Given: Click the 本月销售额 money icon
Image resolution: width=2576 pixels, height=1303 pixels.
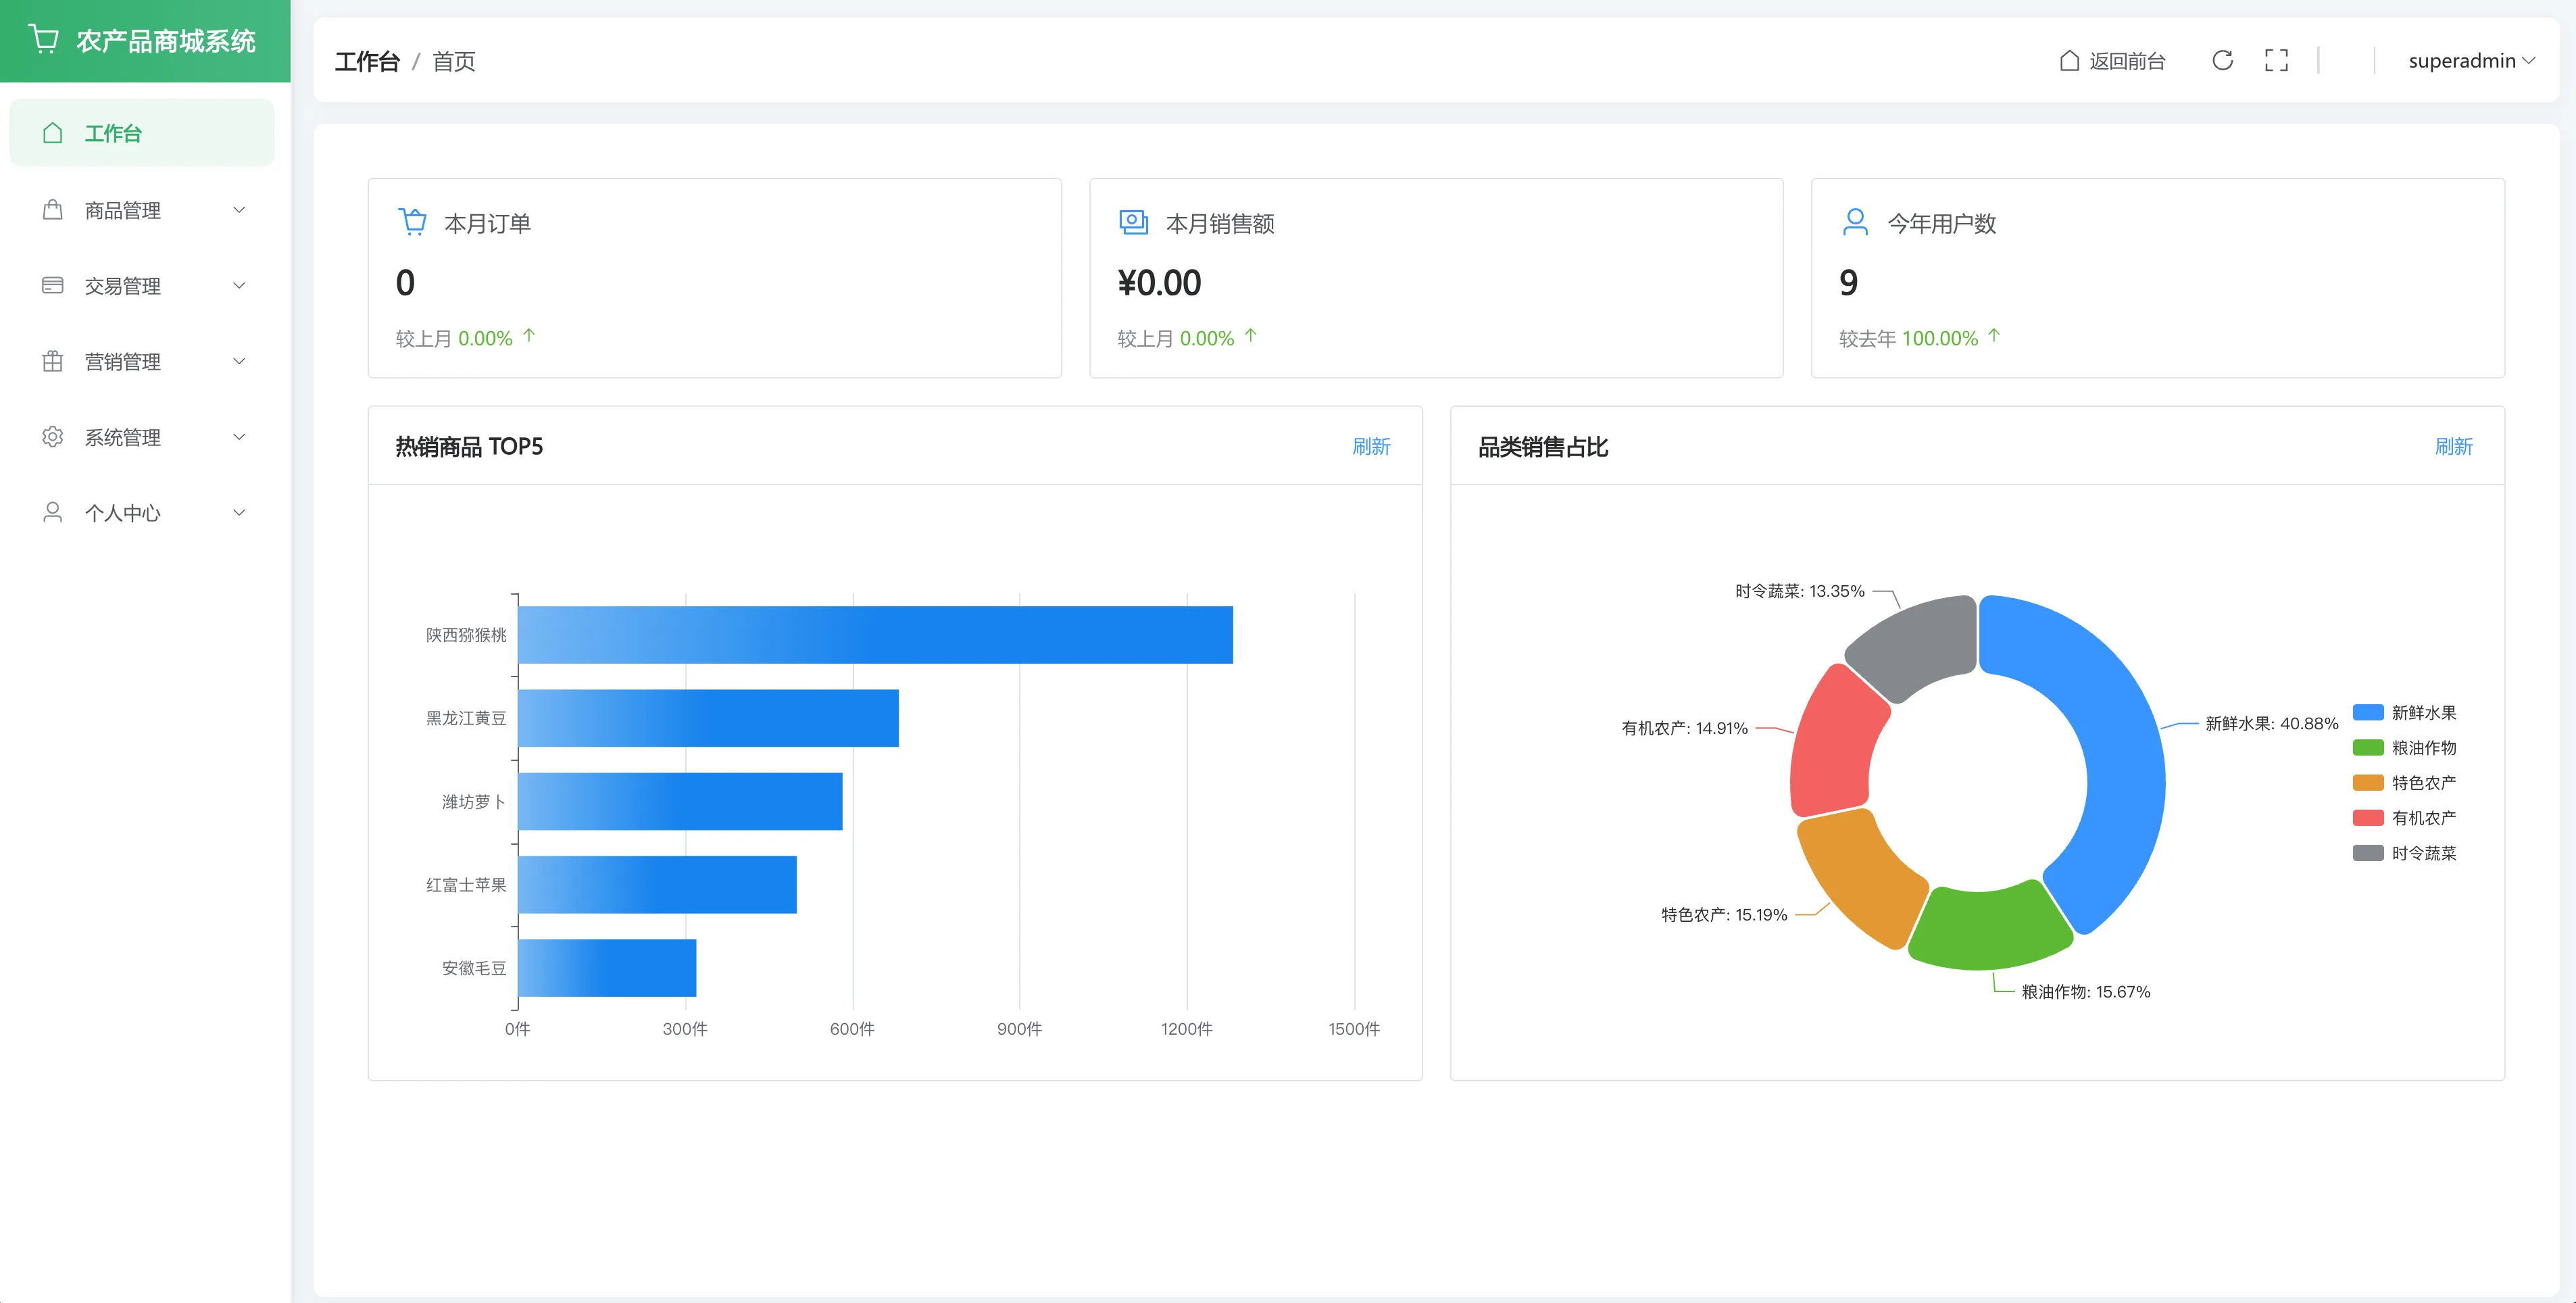Looking at the screenshot, I should tap(1133, 222).
